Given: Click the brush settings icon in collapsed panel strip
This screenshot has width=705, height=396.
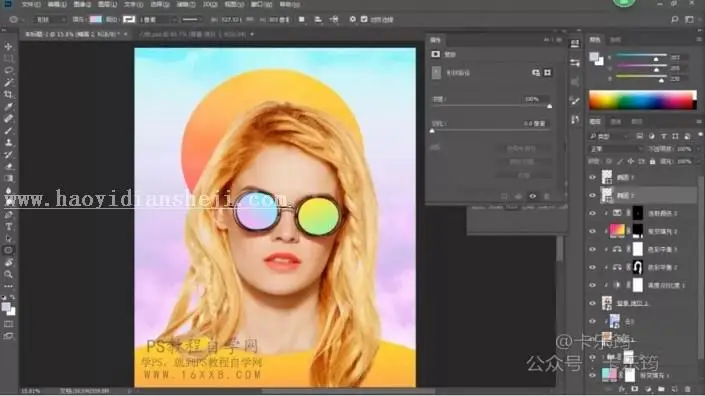Looking at the screenshot, I should 575,101.
